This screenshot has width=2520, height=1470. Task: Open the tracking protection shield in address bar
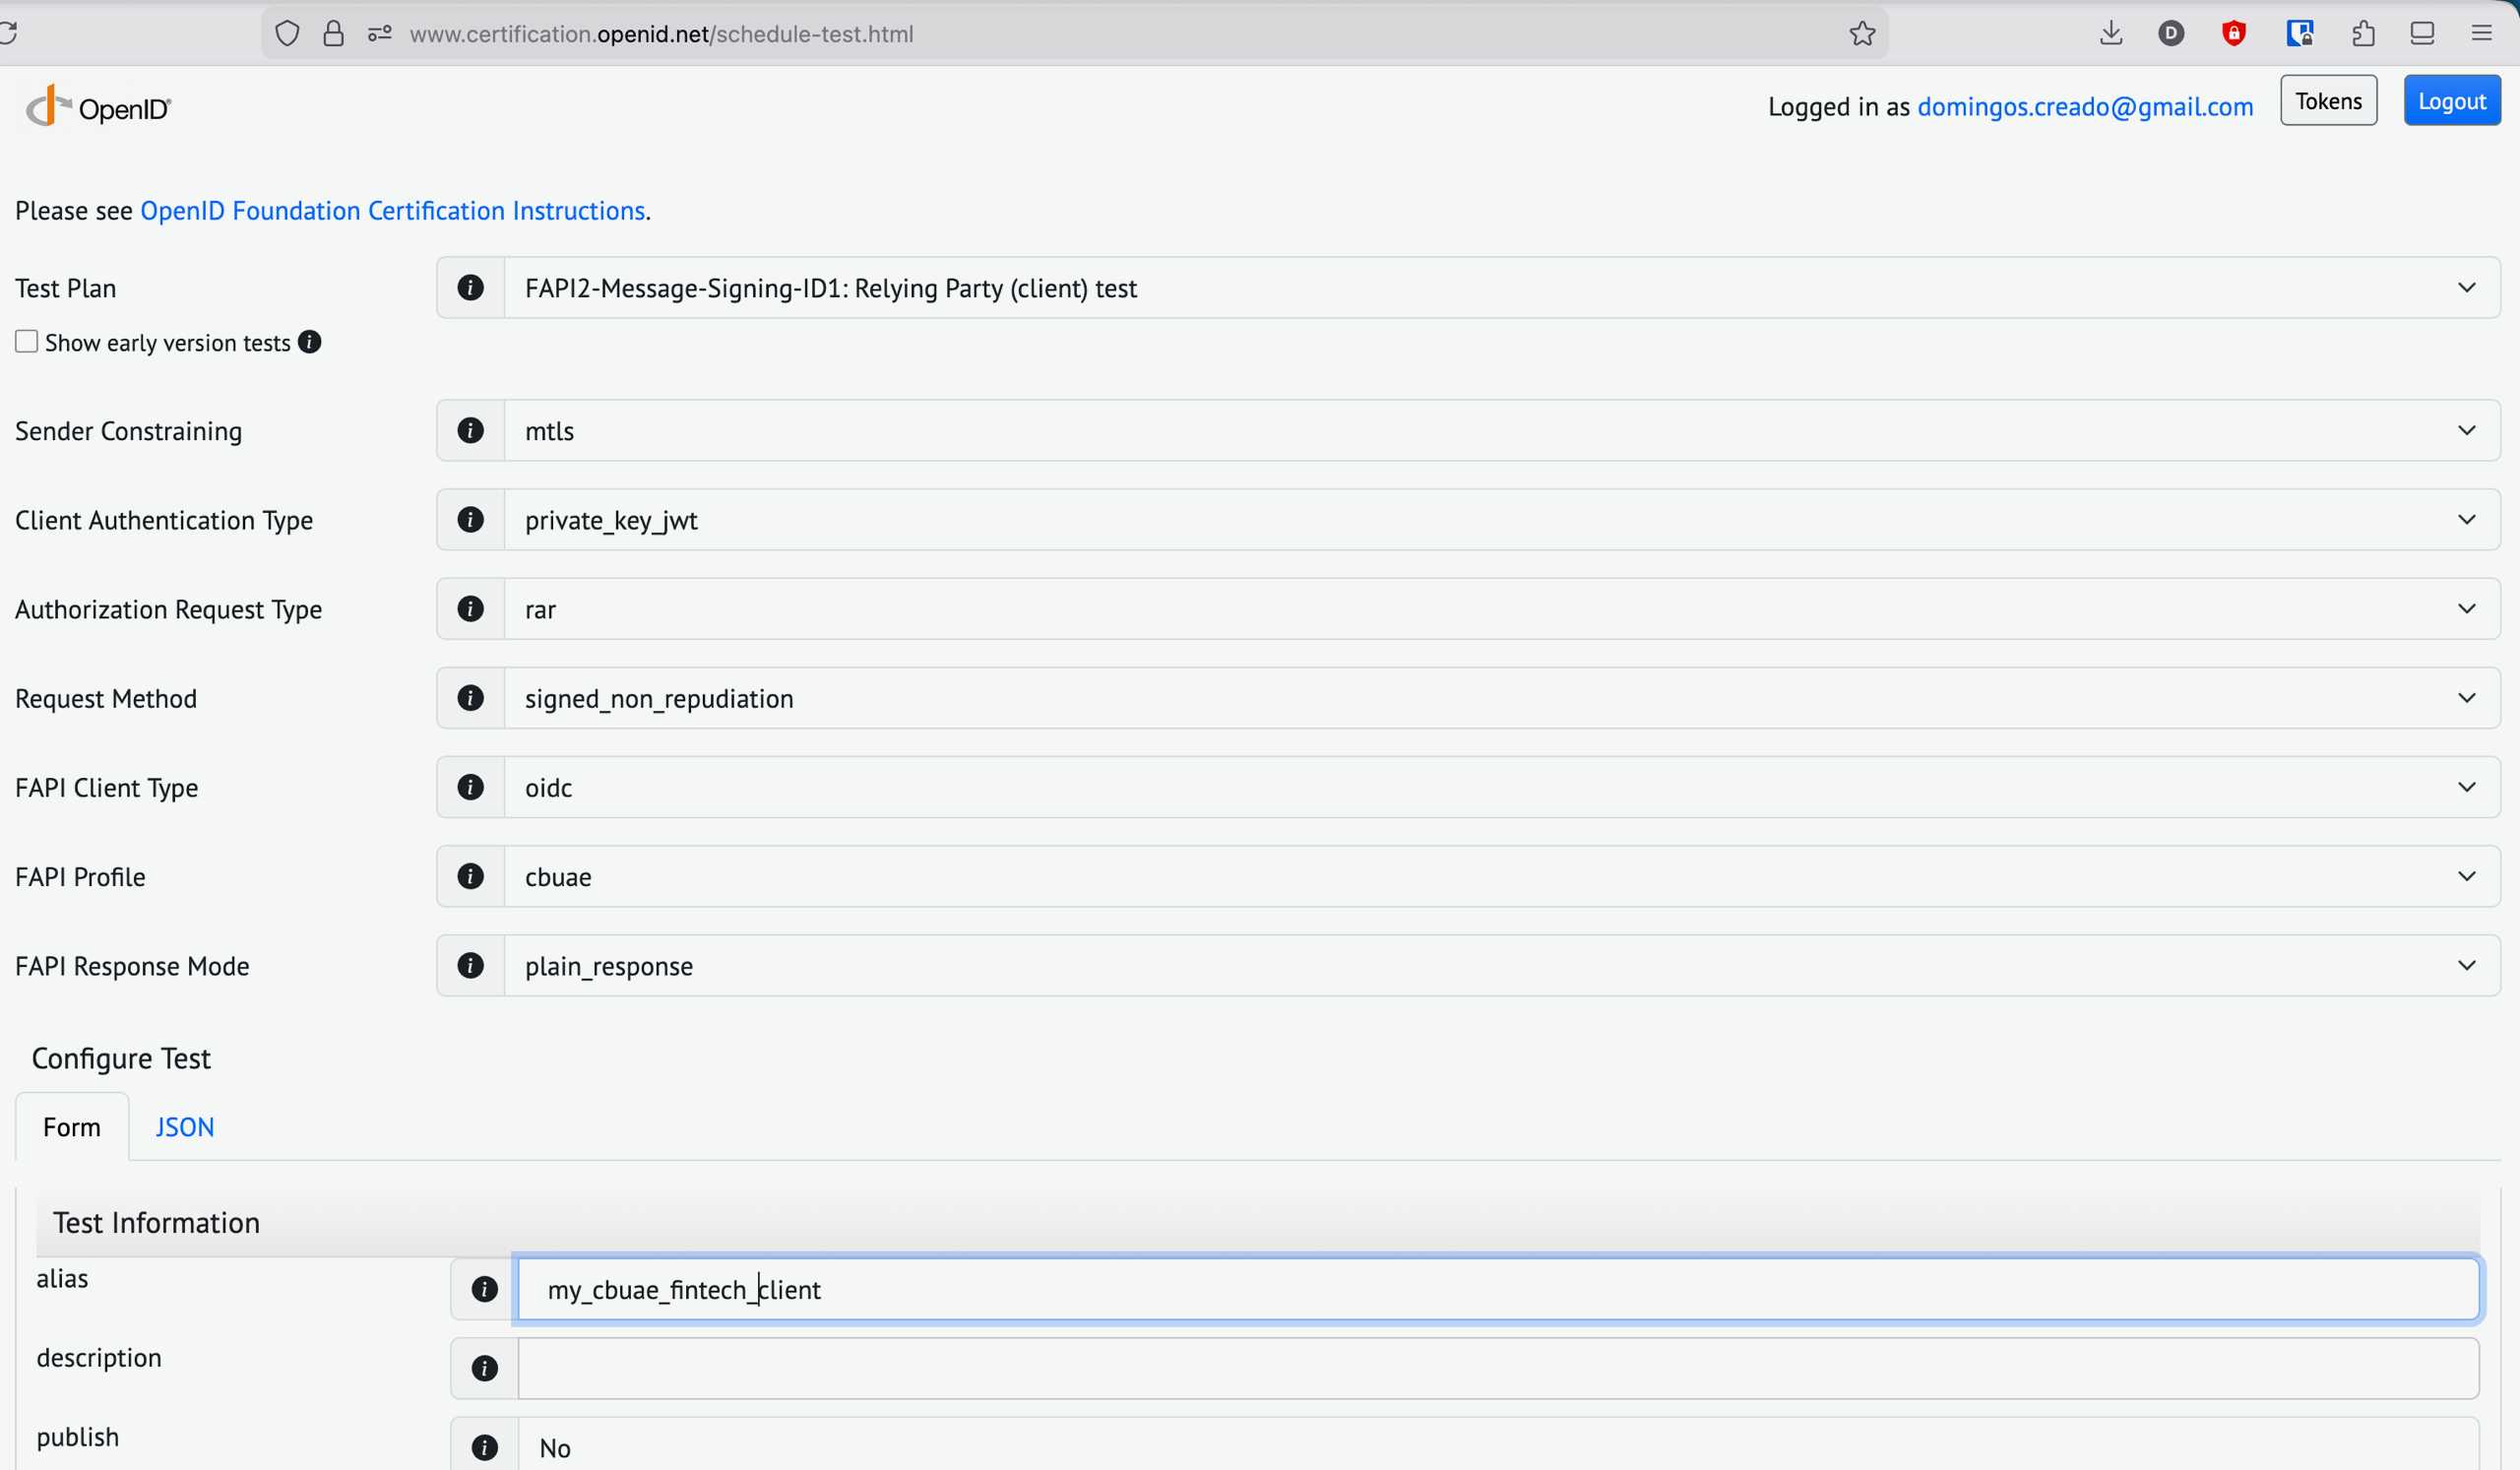pos(287,33)
